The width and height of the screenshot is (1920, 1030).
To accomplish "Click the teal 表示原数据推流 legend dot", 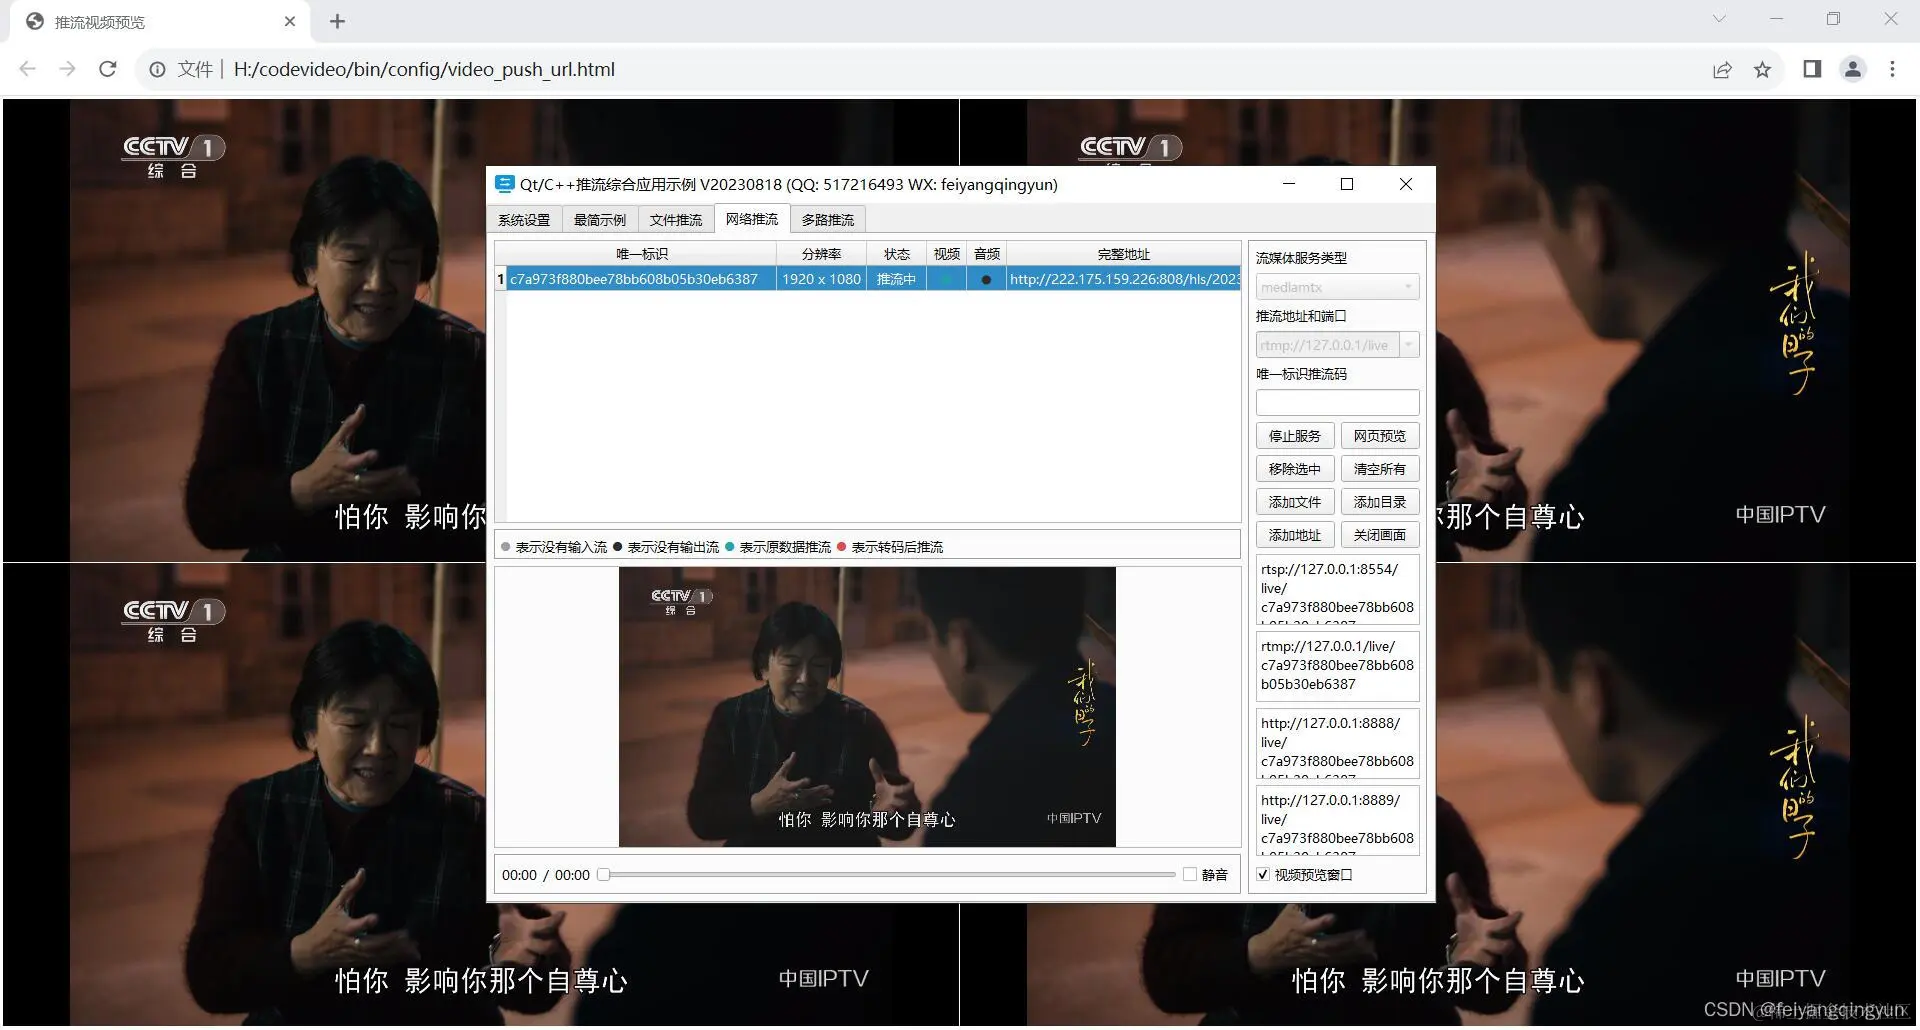I will coord(732,547).
